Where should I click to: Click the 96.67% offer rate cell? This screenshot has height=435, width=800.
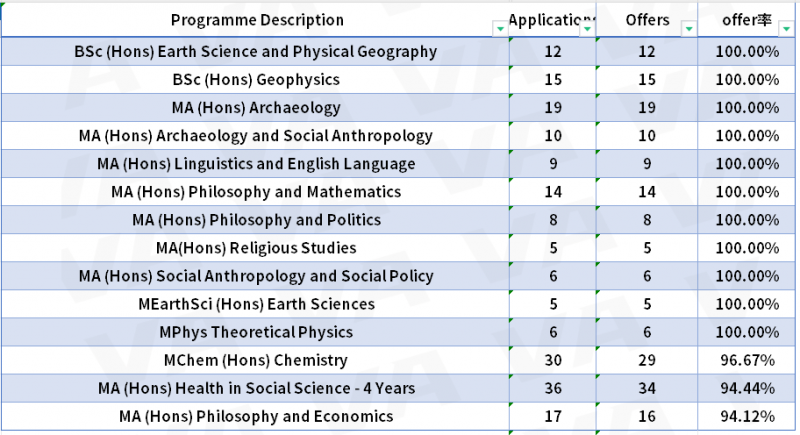747,360
